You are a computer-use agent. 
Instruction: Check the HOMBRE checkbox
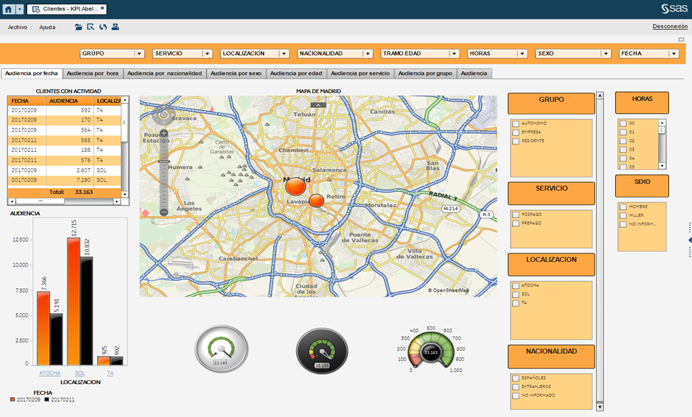[623, 207]
